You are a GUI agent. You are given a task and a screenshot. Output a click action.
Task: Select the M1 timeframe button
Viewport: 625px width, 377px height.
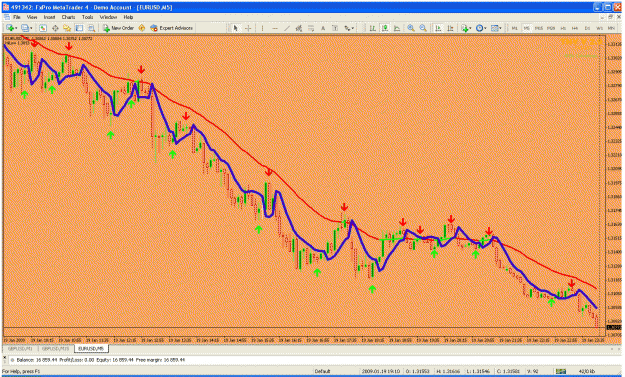[x=514, y=28]
